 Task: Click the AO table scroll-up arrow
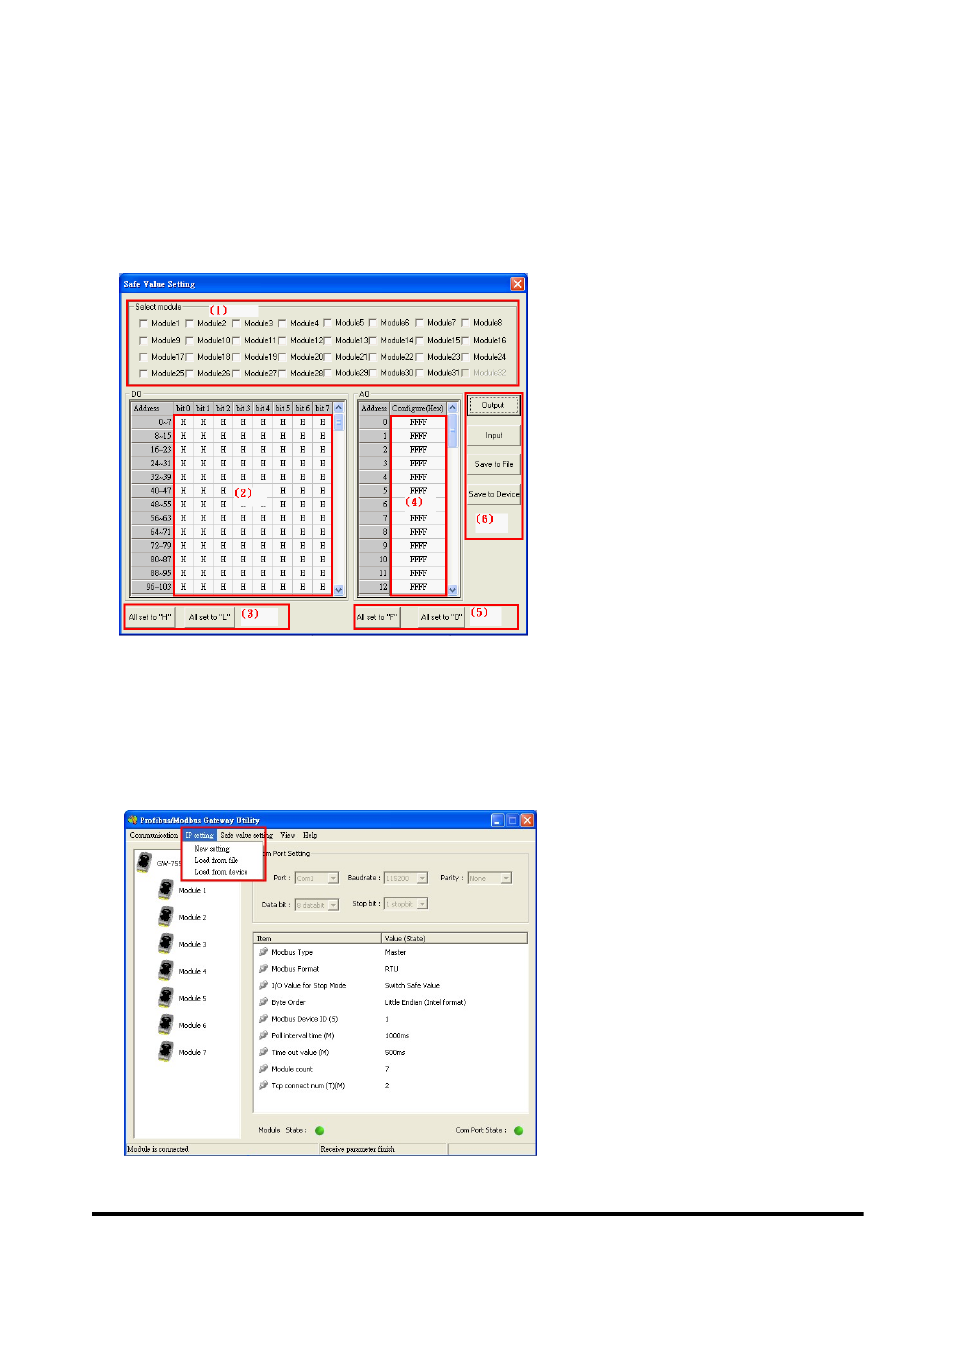tap(453, 408)
